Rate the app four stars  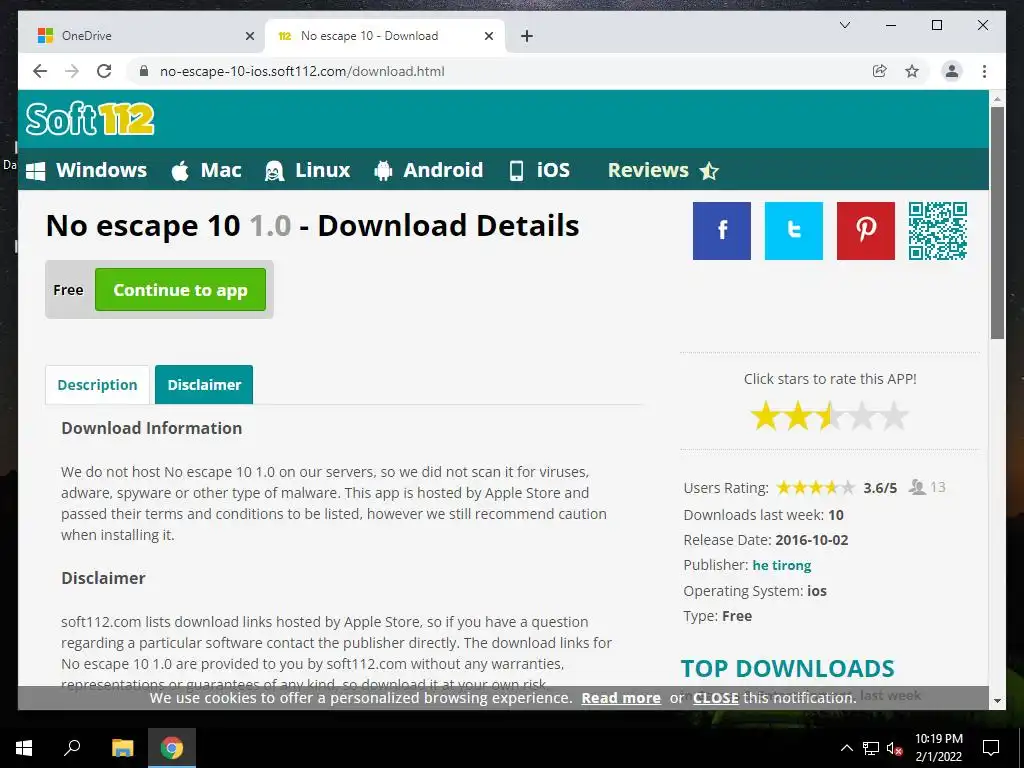point(862,416)
